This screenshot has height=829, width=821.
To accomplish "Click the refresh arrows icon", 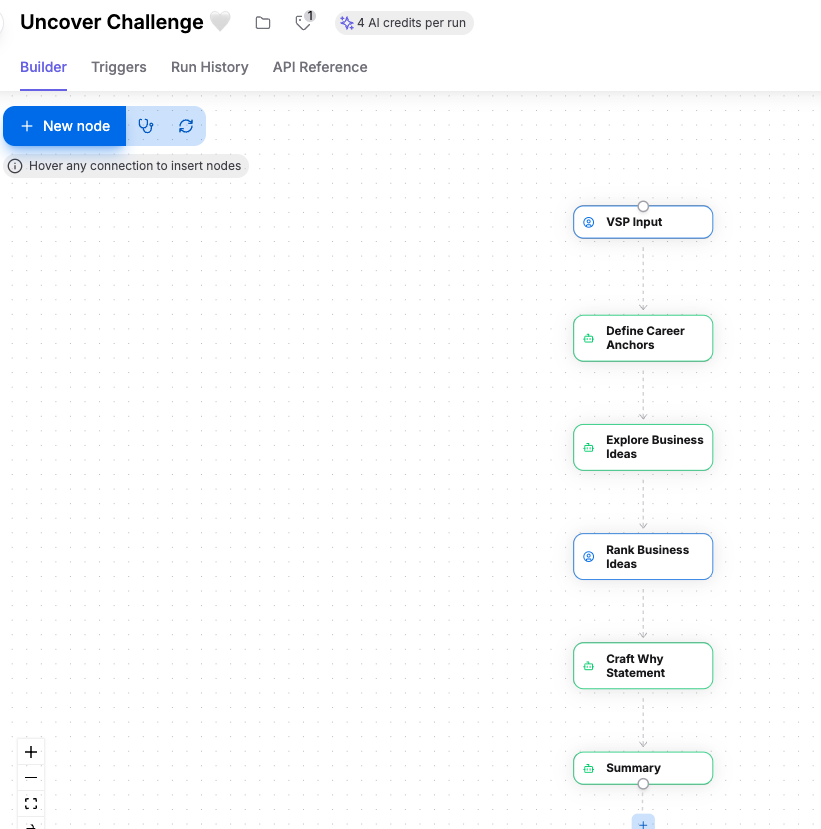I will 186,126.
